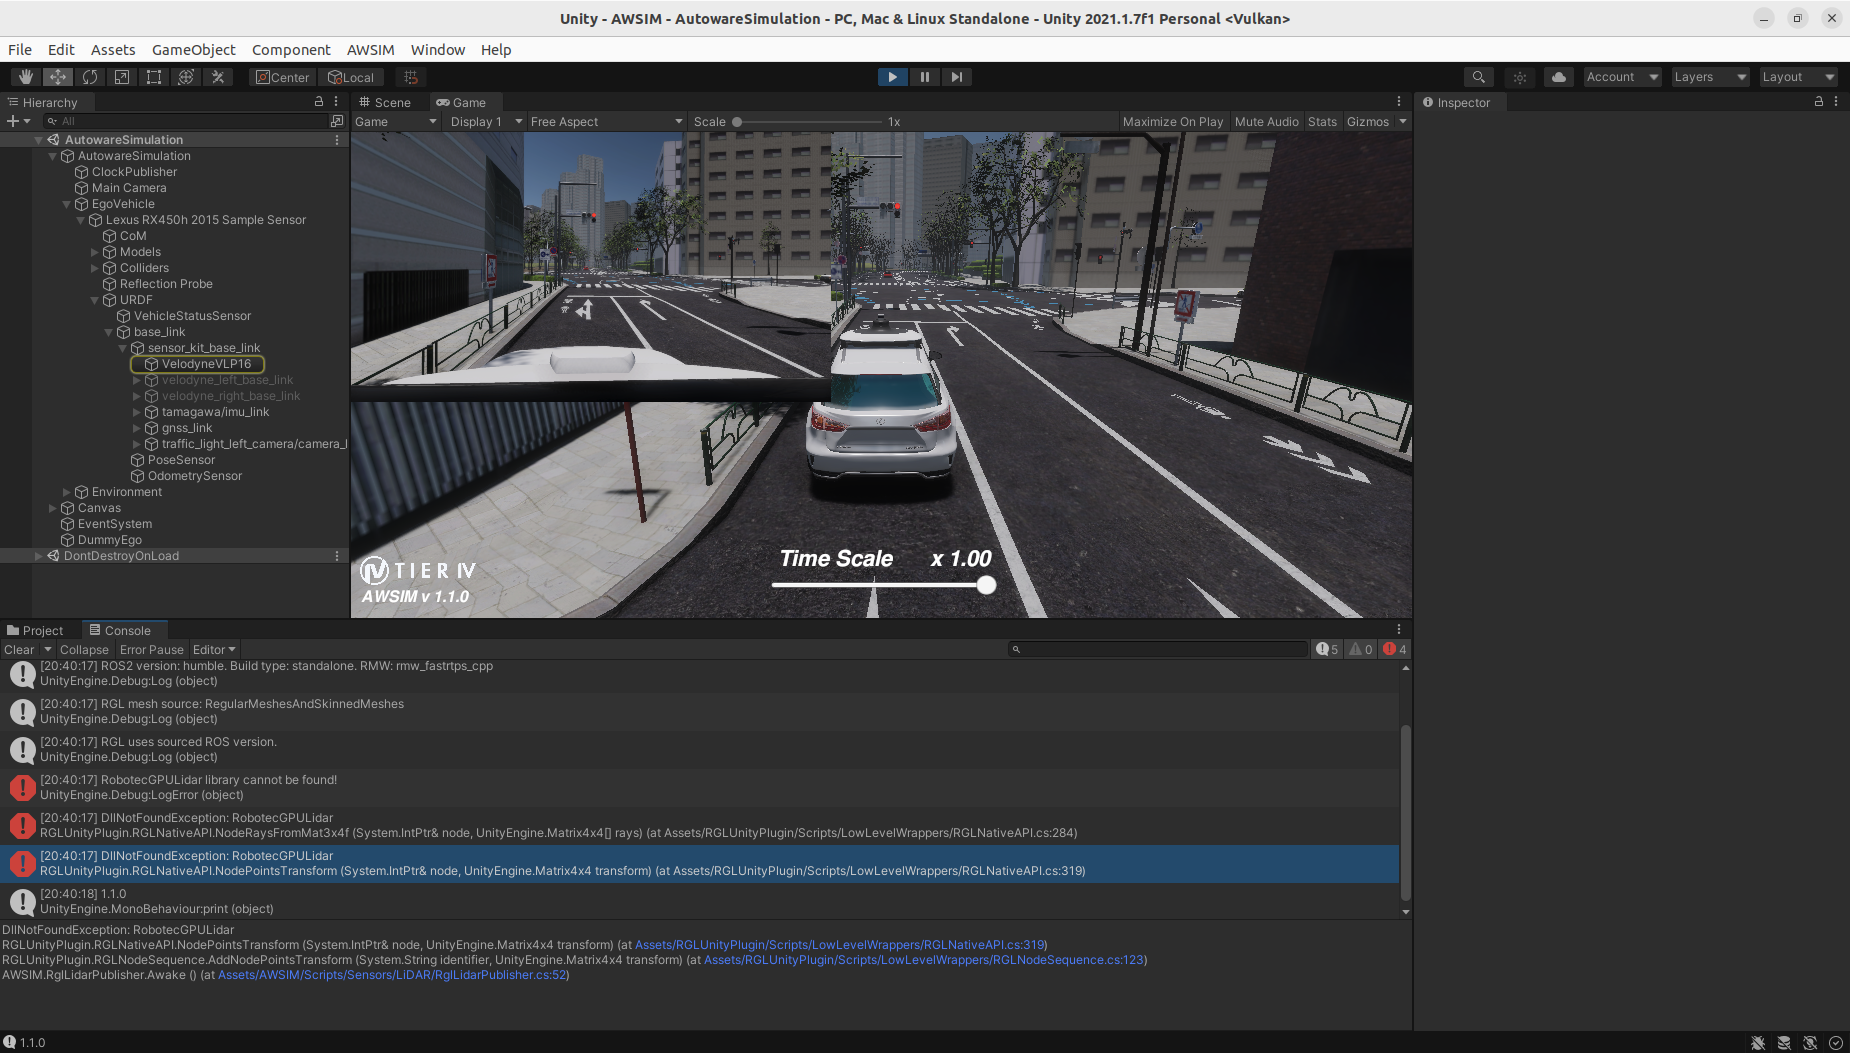Enable Maximize On Play
This screenshot has width=1850, height=1053.
tap(1173, 121)
